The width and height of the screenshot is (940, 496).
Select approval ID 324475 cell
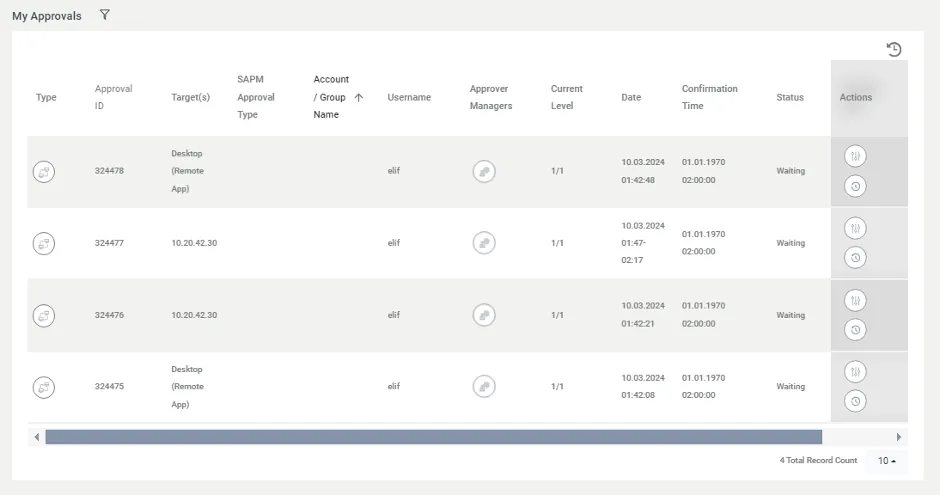pos(109,386)
